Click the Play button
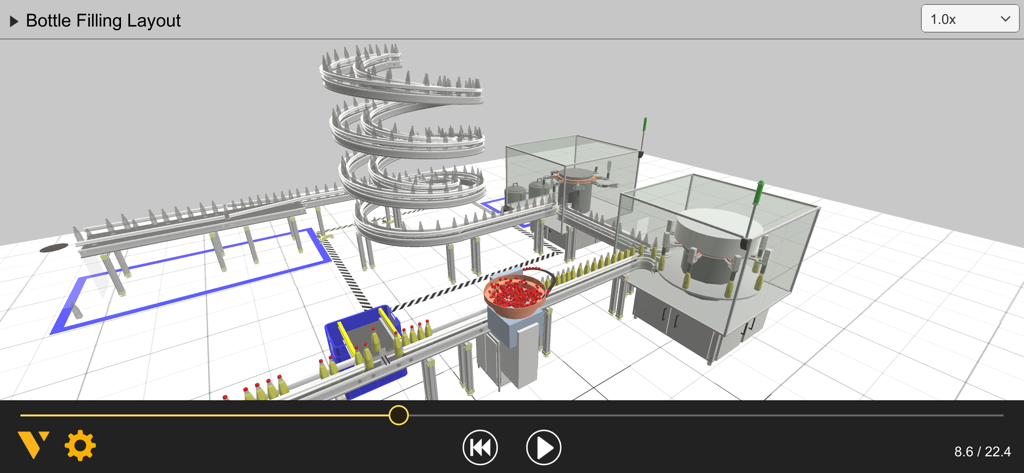 pos(544,448)
